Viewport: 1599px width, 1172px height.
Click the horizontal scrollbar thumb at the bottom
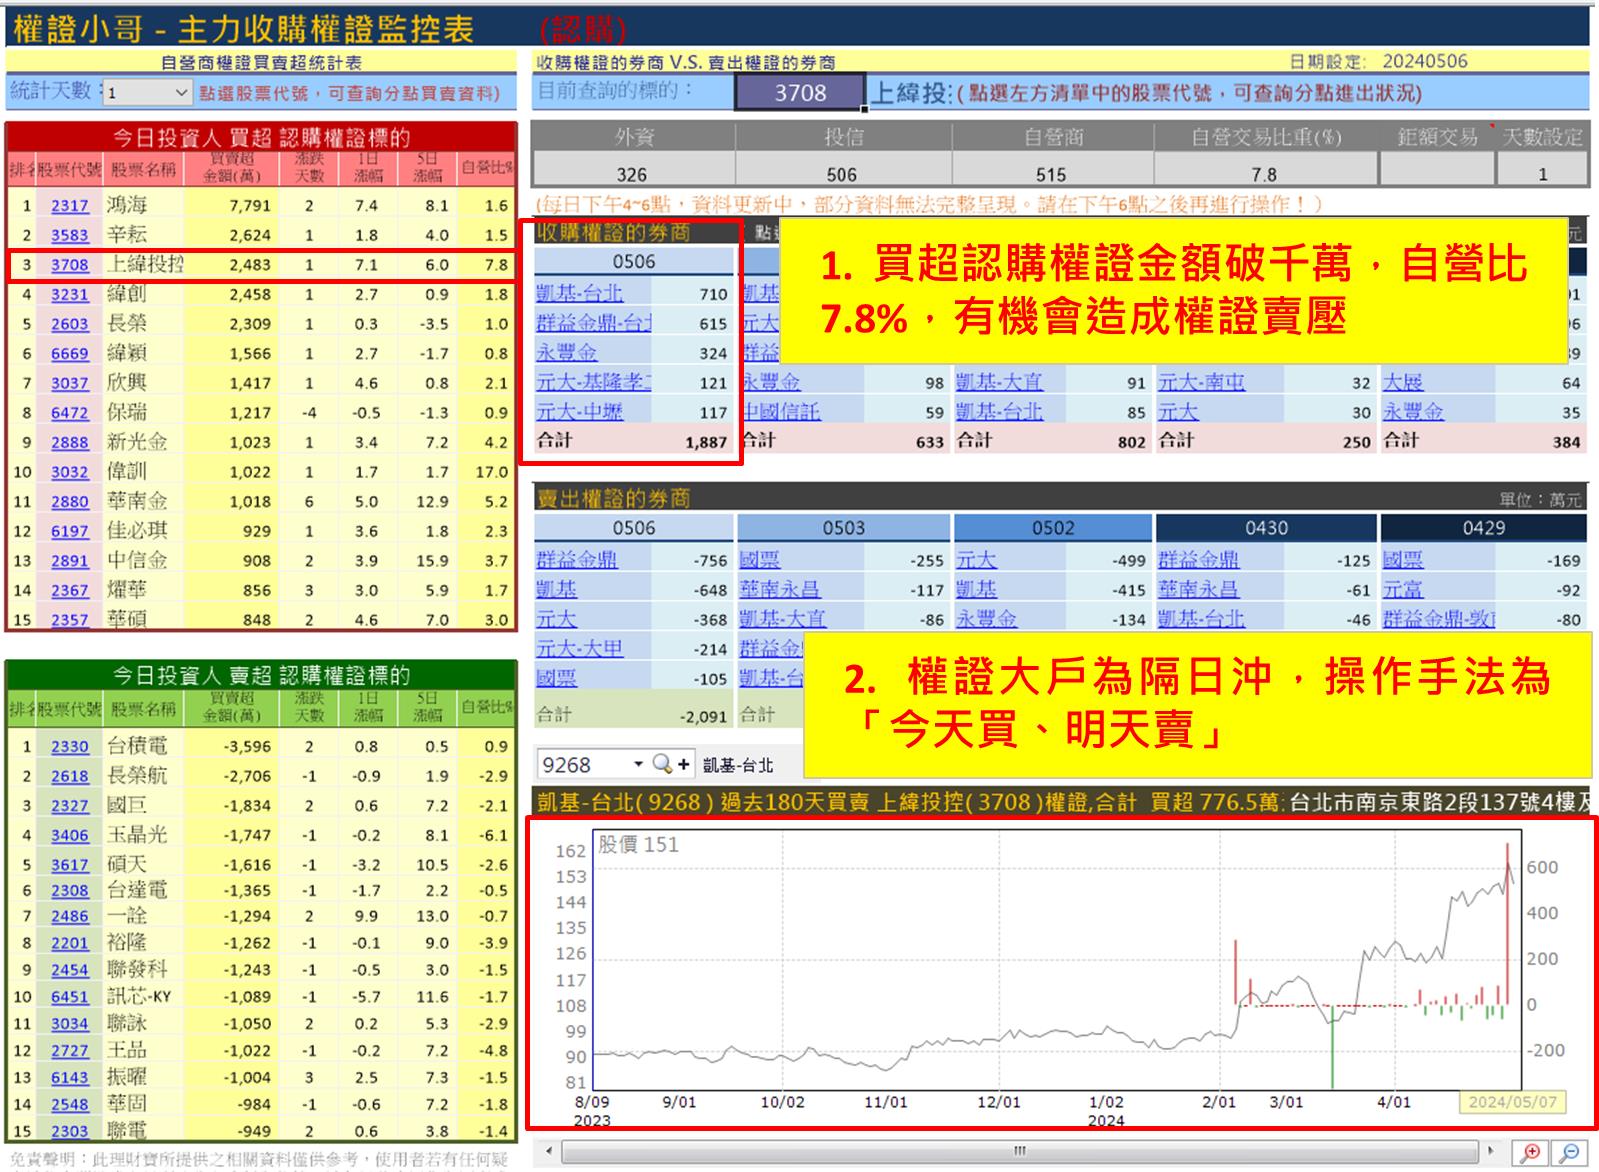tap(1020, 1150)
